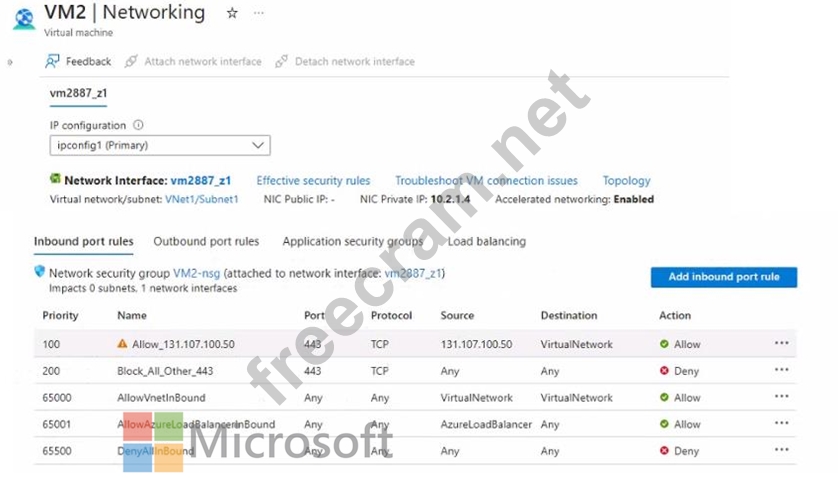Viewport: 838px width, 478px height.
Task: Choose Attach network interface
Action: (x=203, y=61)
